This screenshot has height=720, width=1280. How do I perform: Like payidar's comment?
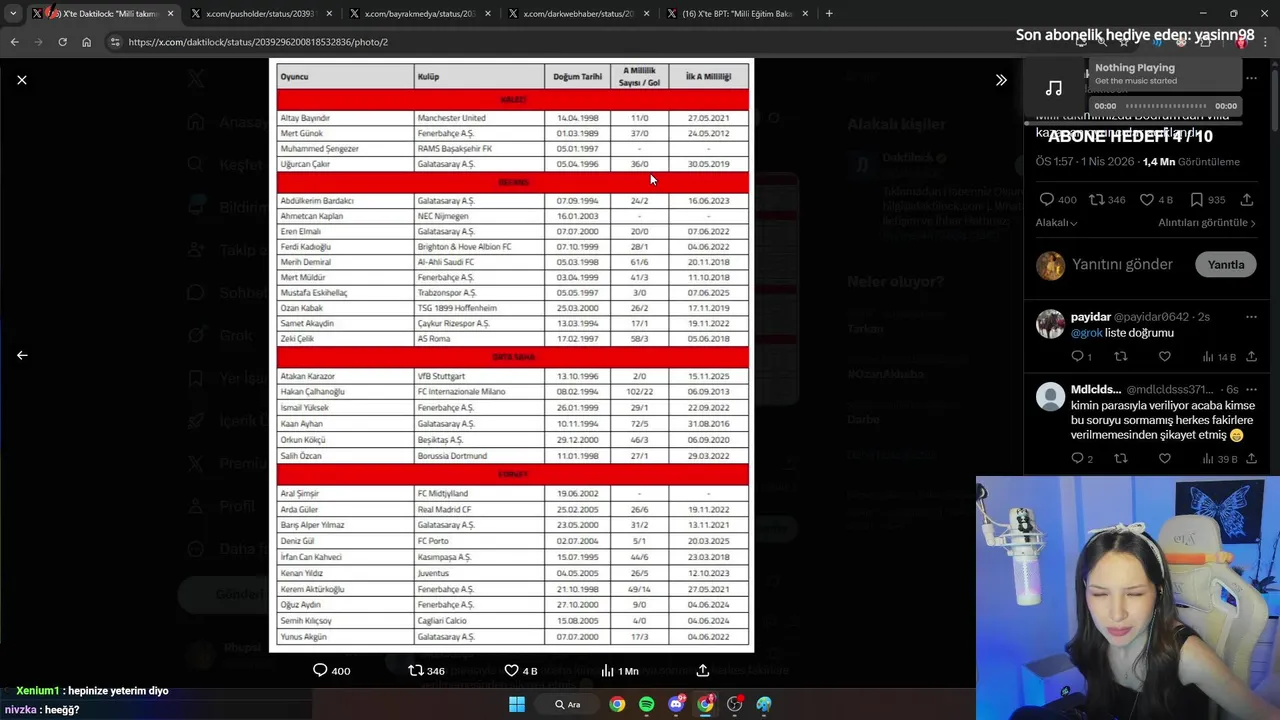point(1164,356)
